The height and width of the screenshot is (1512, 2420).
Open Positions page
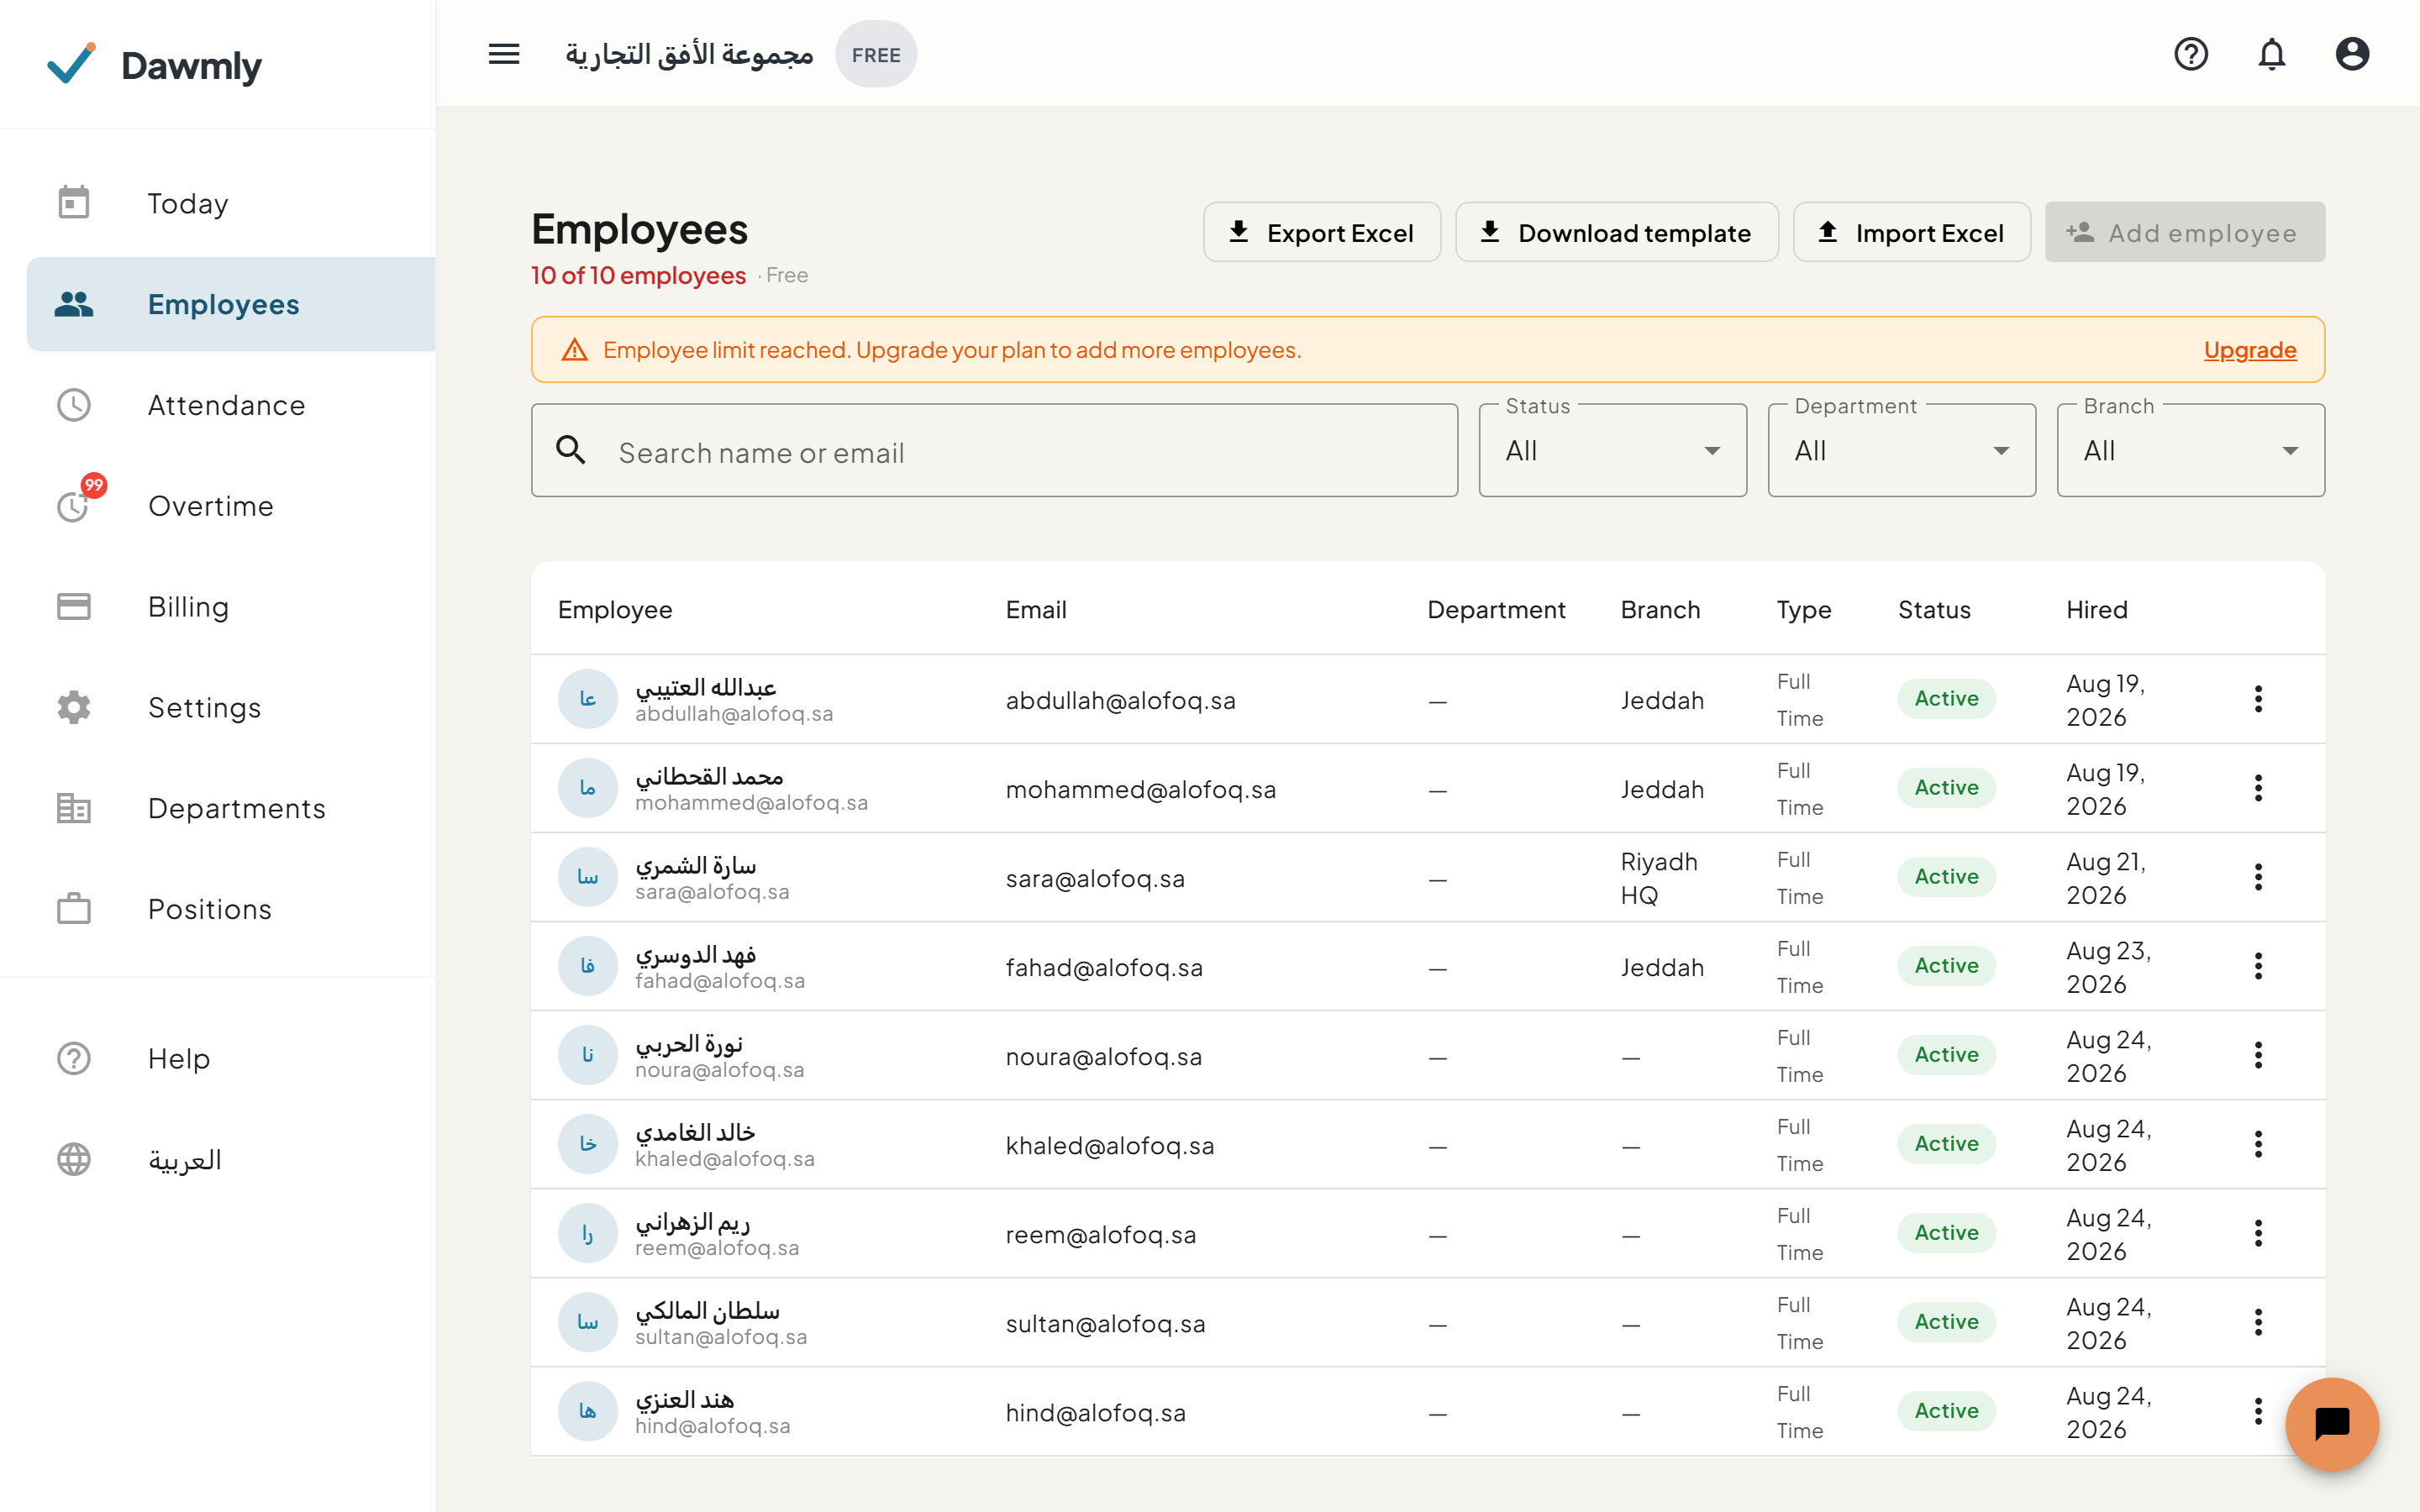tap(231, 909)
